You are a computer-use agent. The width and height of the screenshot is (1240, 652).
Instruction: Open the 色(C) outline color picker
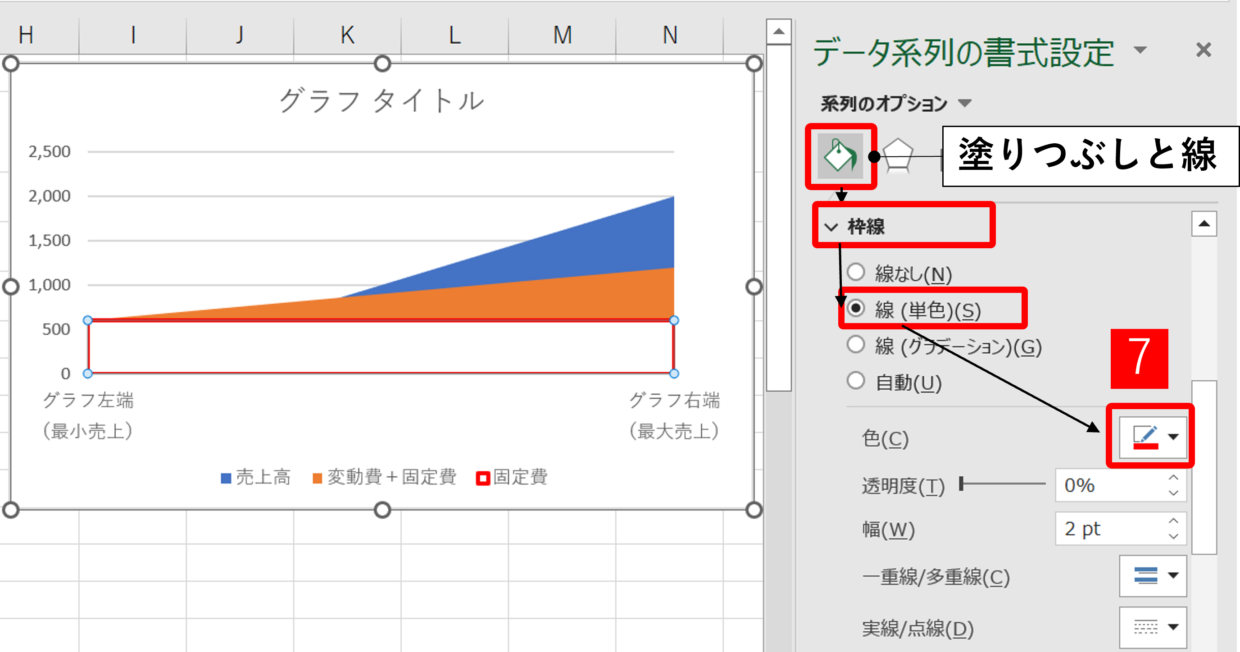coord(1152,437)
